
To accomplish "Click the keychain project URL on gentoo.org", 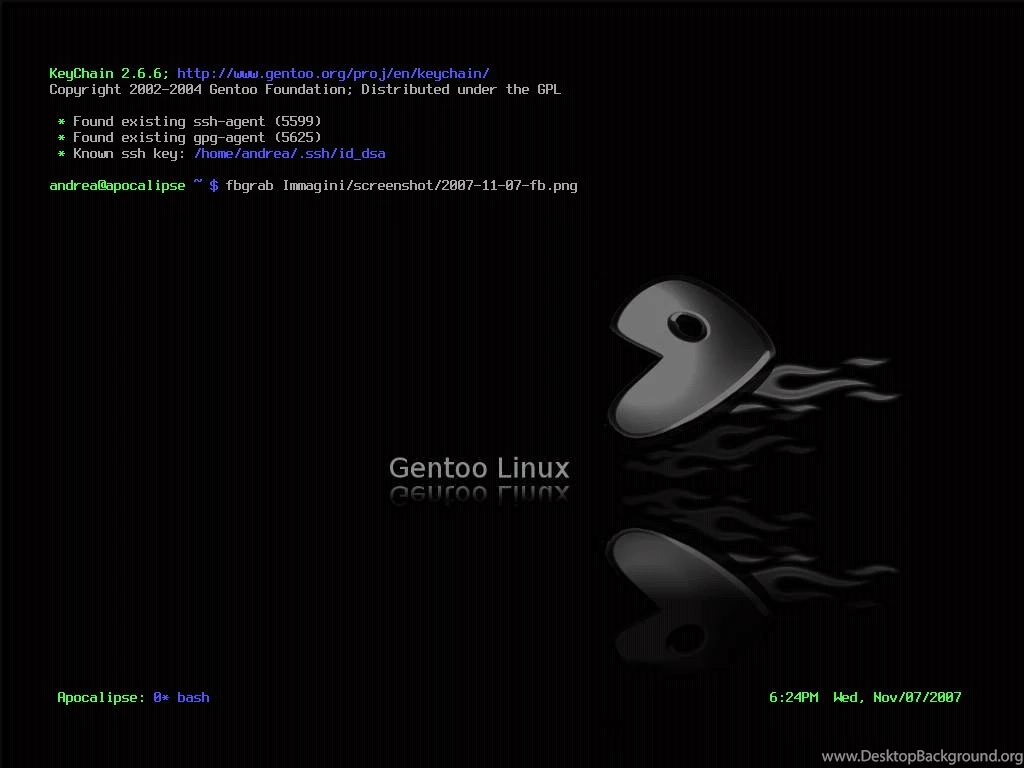I will click(333, 74).
